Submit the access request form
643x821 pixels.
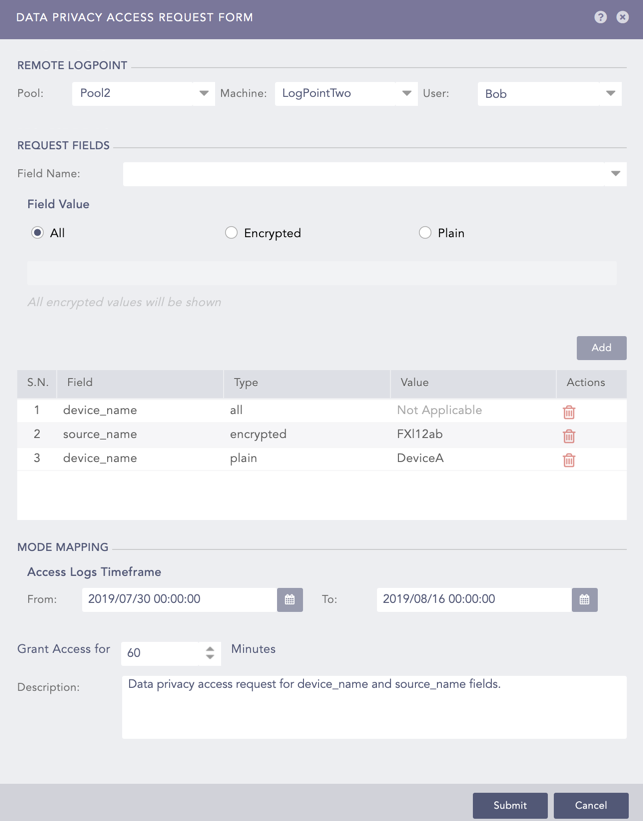click(510, 805)
